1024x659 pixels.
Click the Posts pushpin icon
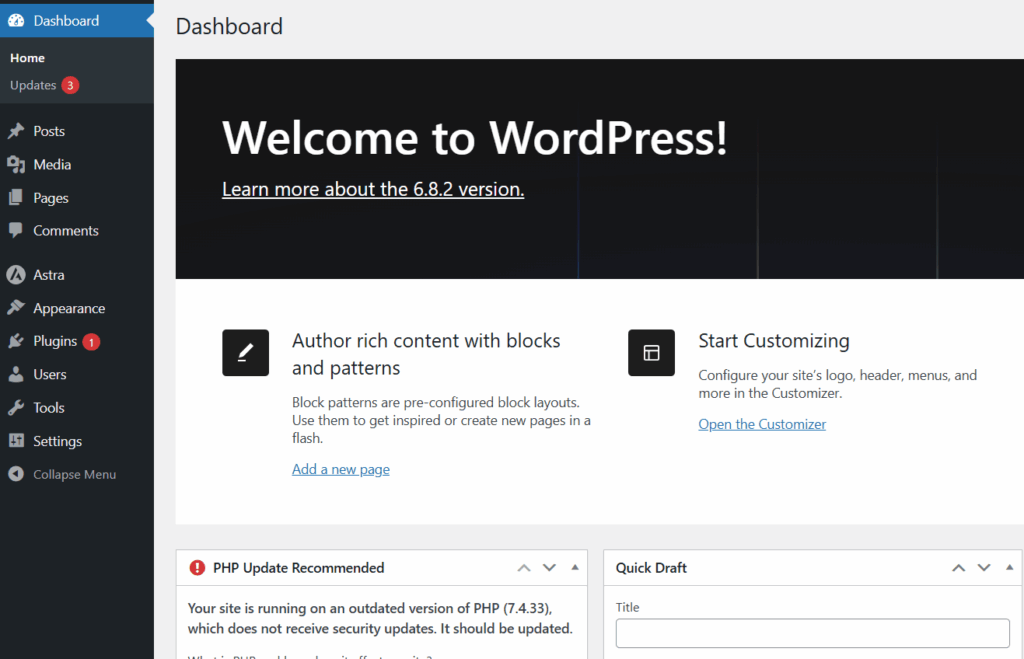(x=16, y=131)
